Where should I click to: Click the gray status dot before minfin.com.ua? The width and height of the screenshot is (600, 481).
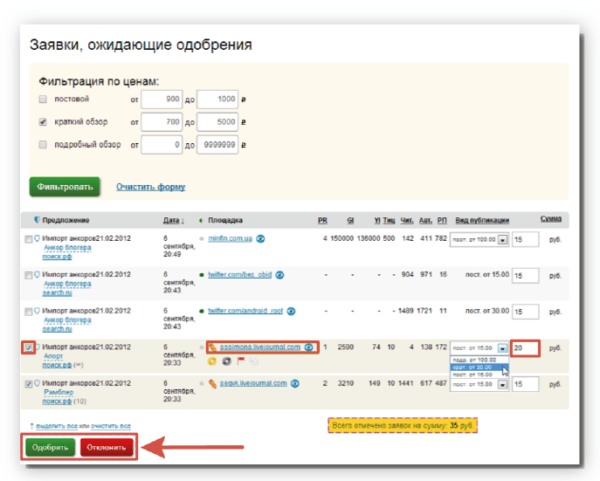tap(202, 239)
